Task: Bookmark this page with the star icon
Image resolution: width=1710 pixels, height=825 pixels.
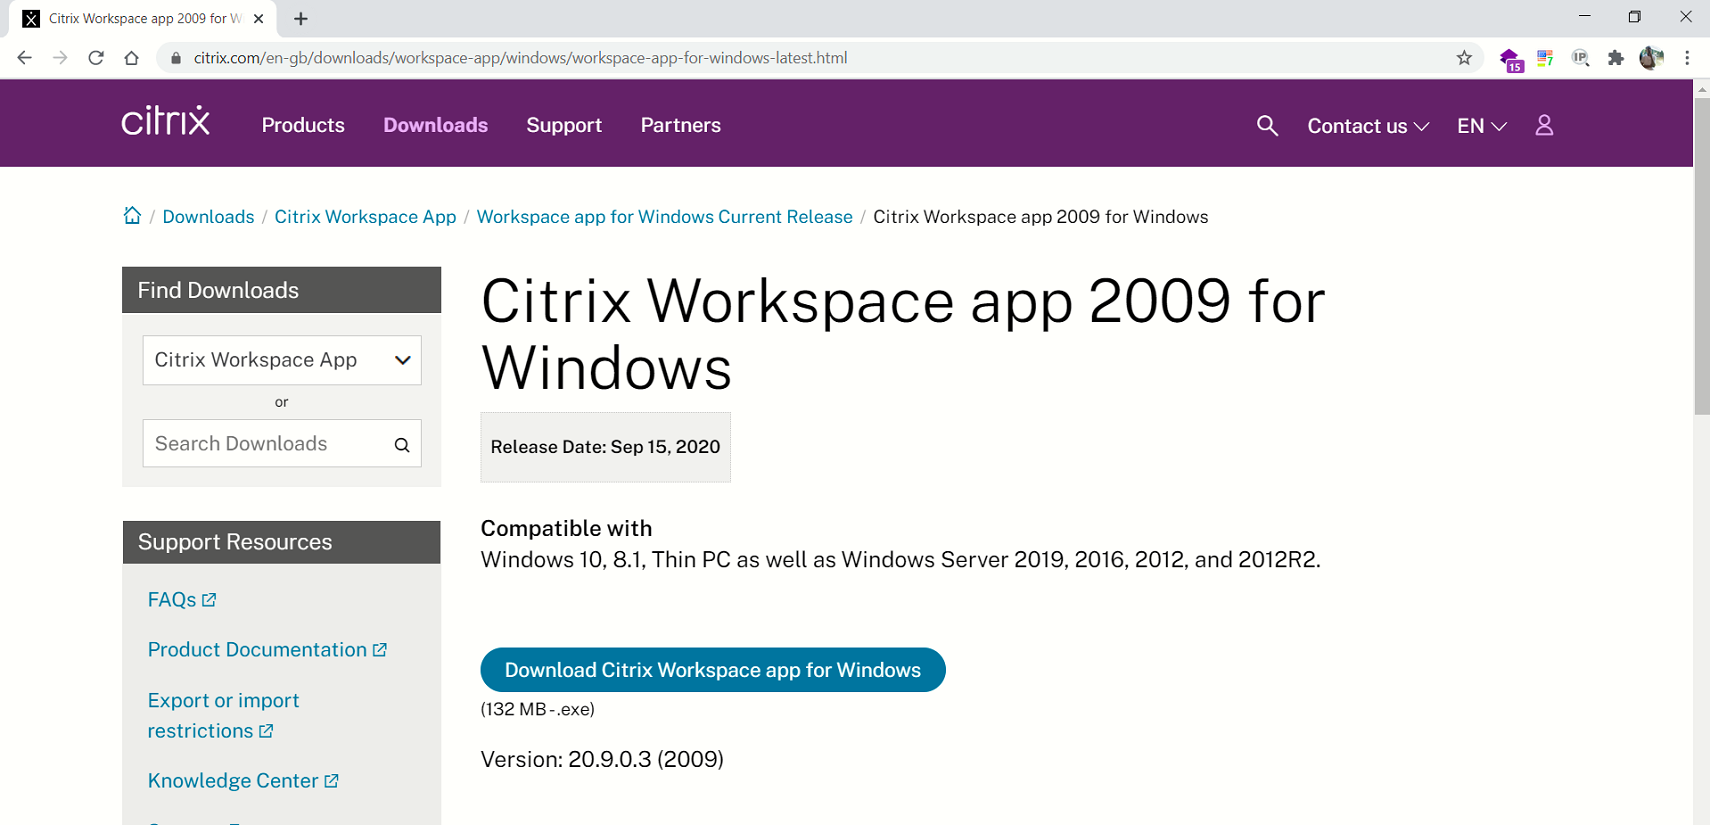Action: pos(1464,58)
